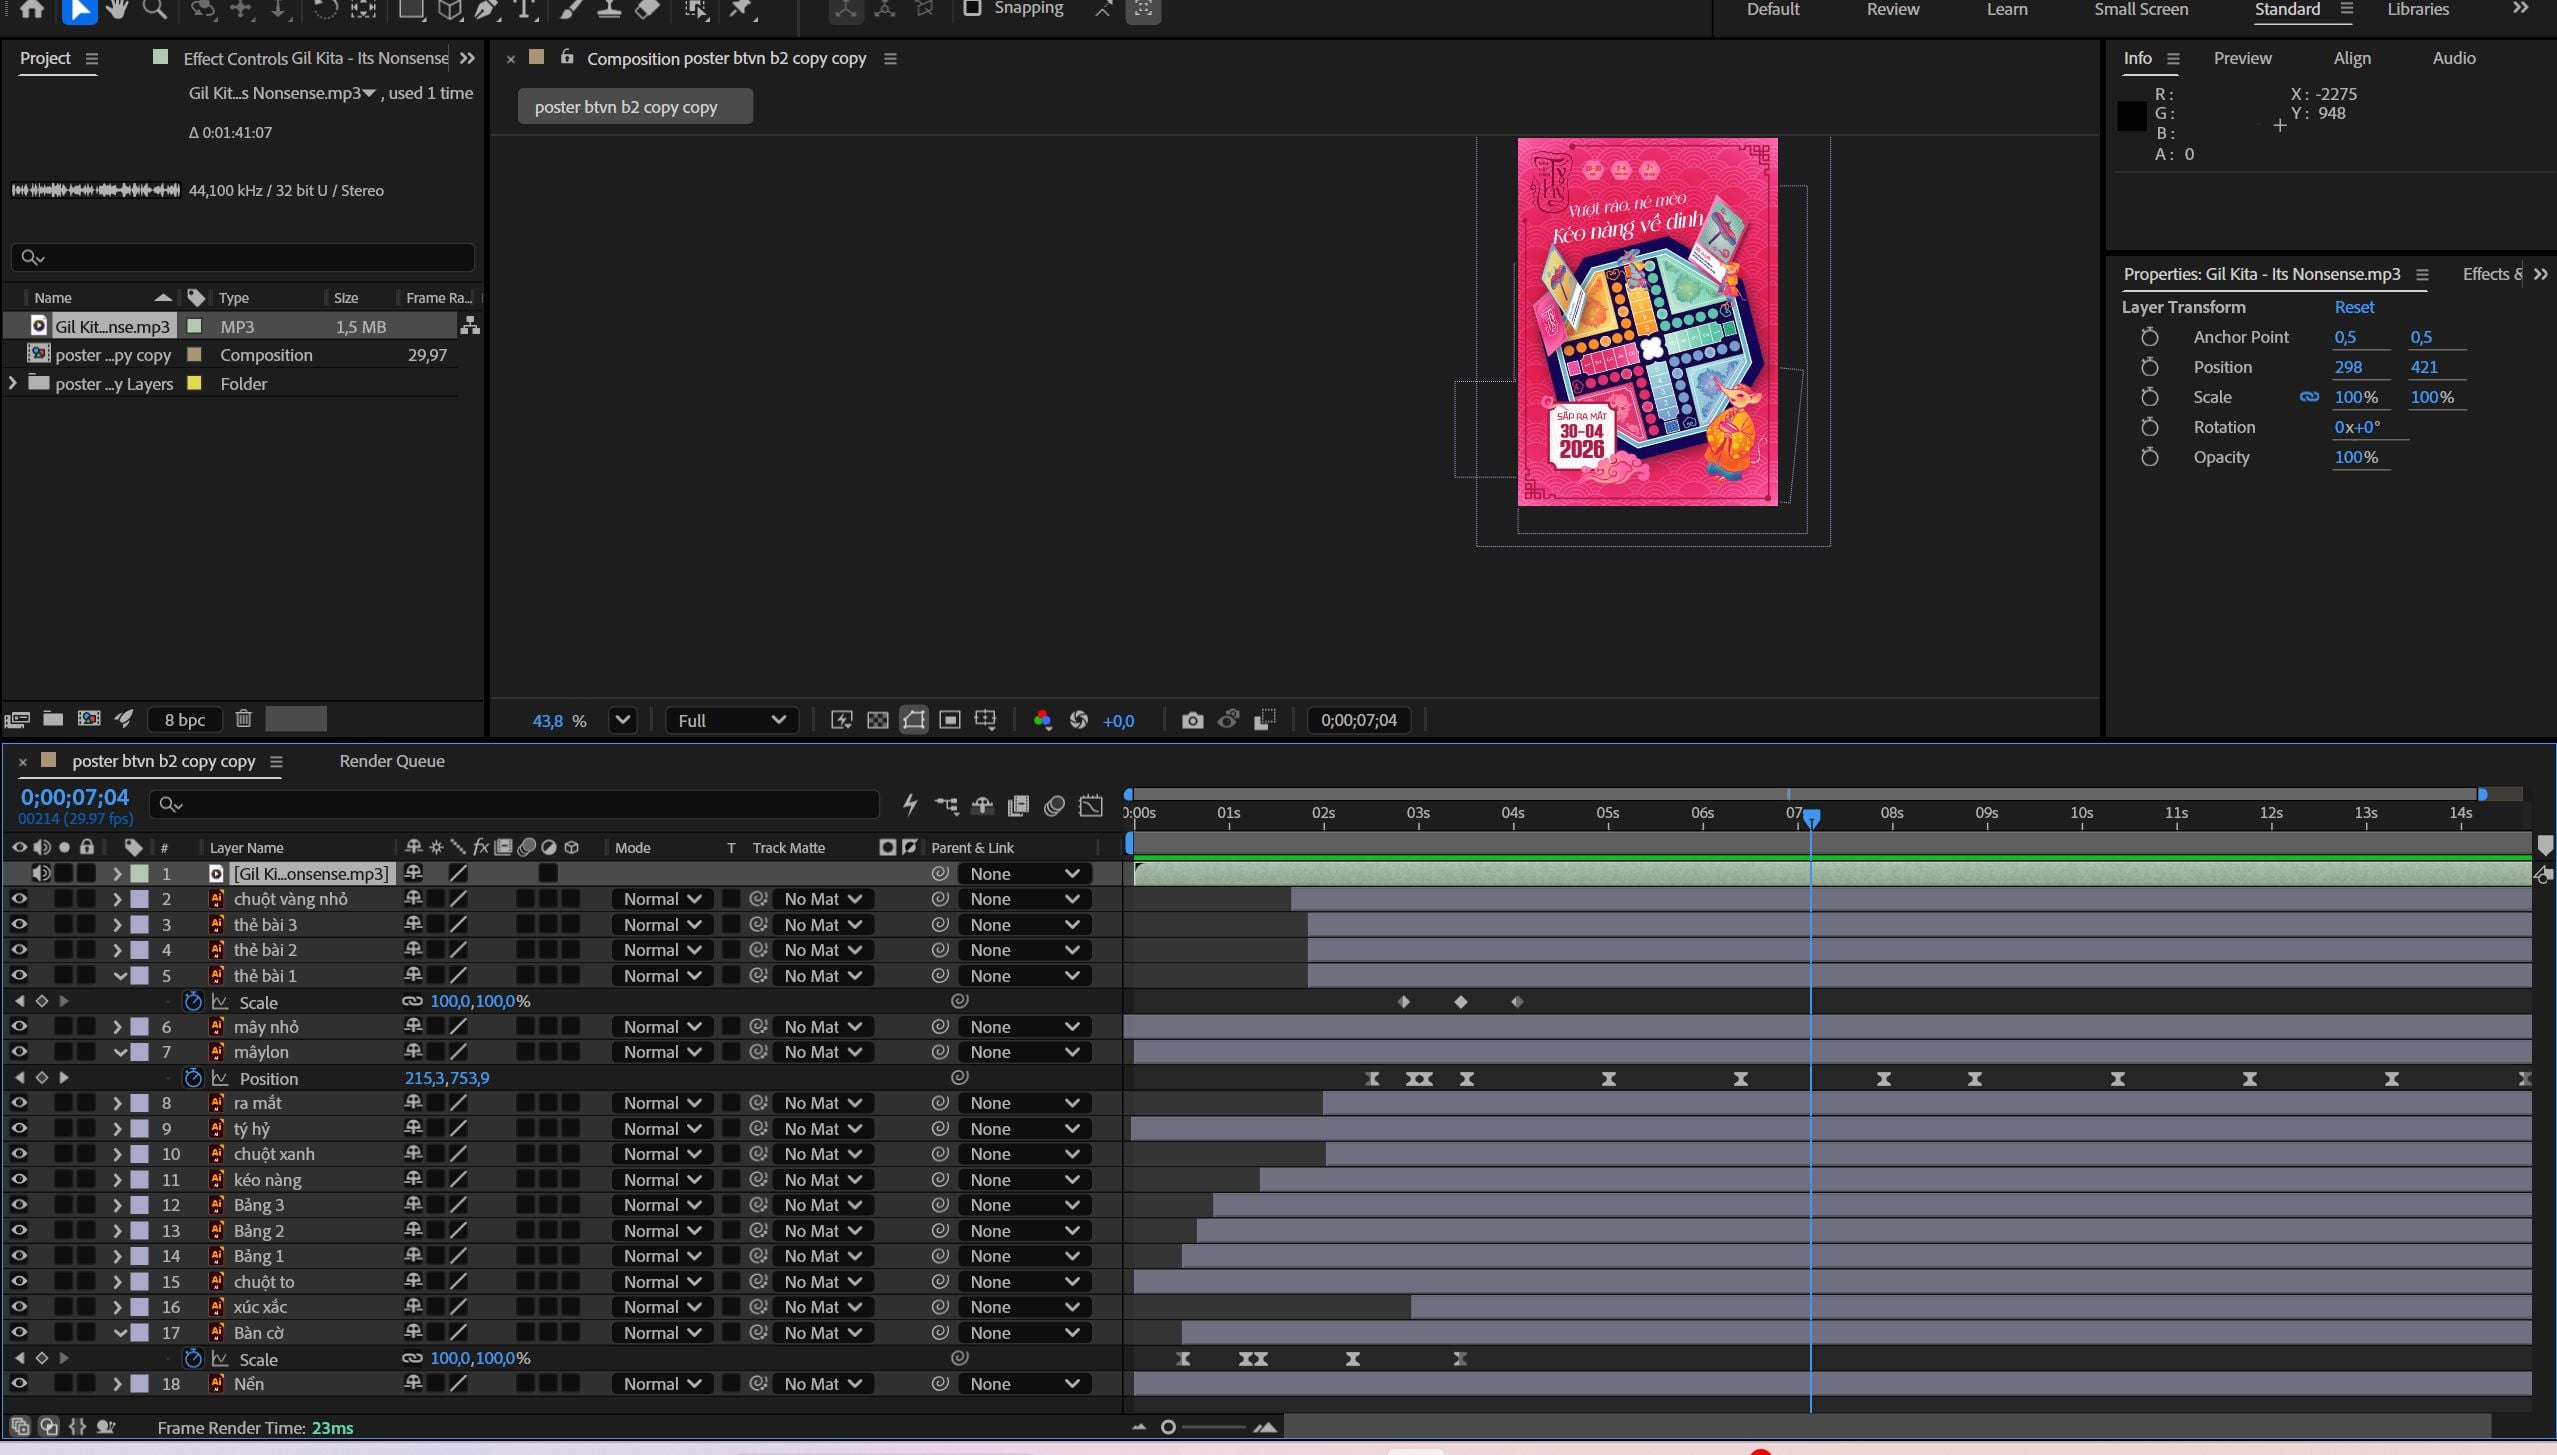Click the poster btvn b2 copy copy breadcrumb
The height and width of the screenshot is (1455, 2557).
click(635, 107)
